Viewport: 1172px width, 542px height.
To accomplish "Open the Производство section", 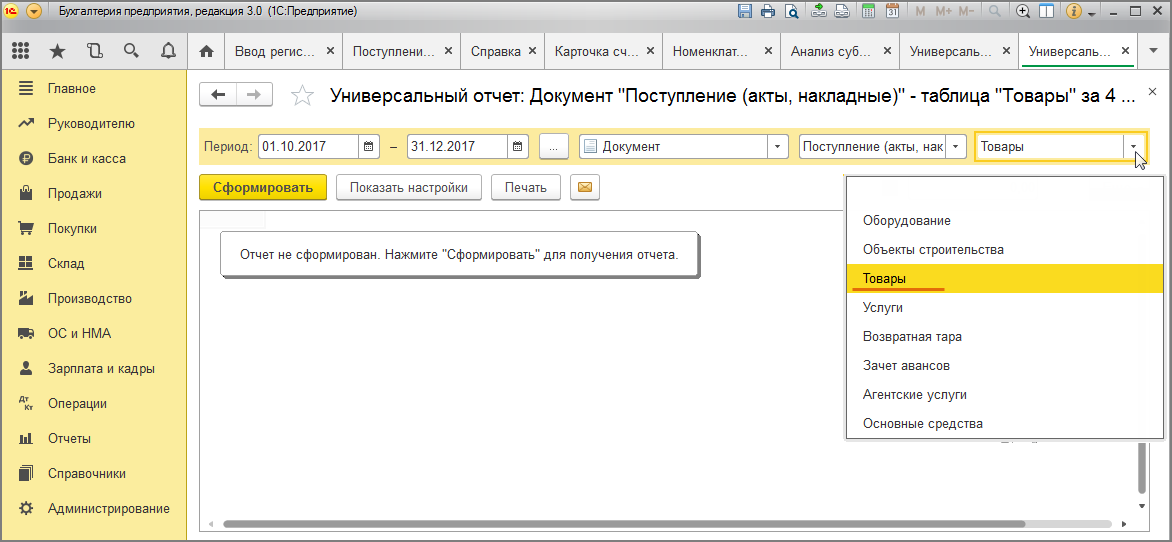I will click(90, 299).
